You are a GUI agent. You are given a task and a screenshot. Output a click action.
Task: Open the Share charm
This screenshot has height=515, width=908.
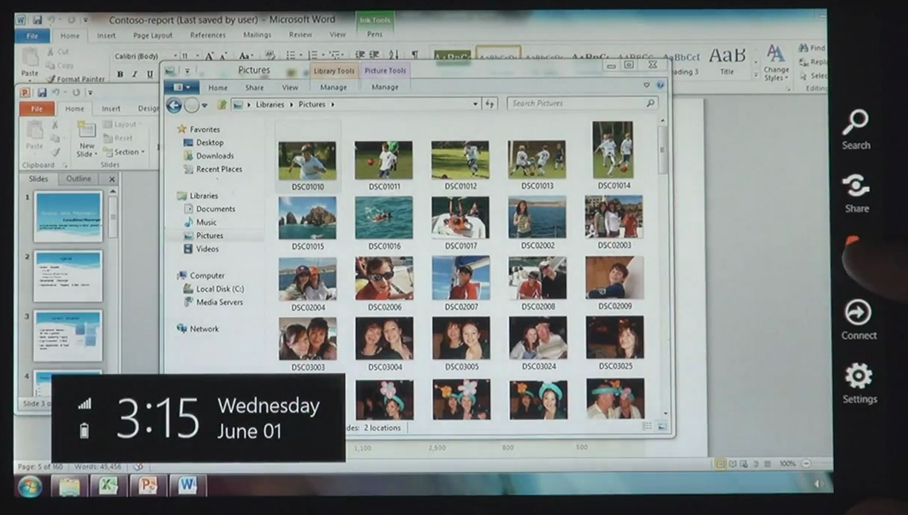point(856,191)
